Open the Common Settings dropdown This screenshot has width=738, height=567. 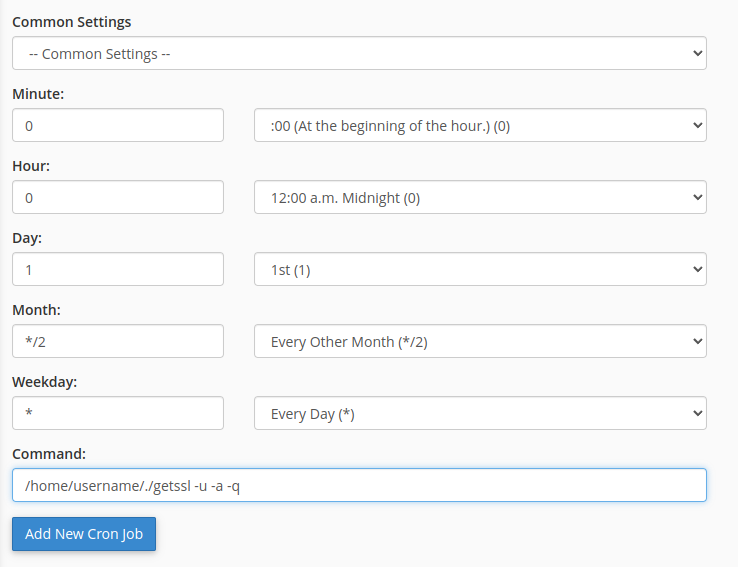[359, 53]
